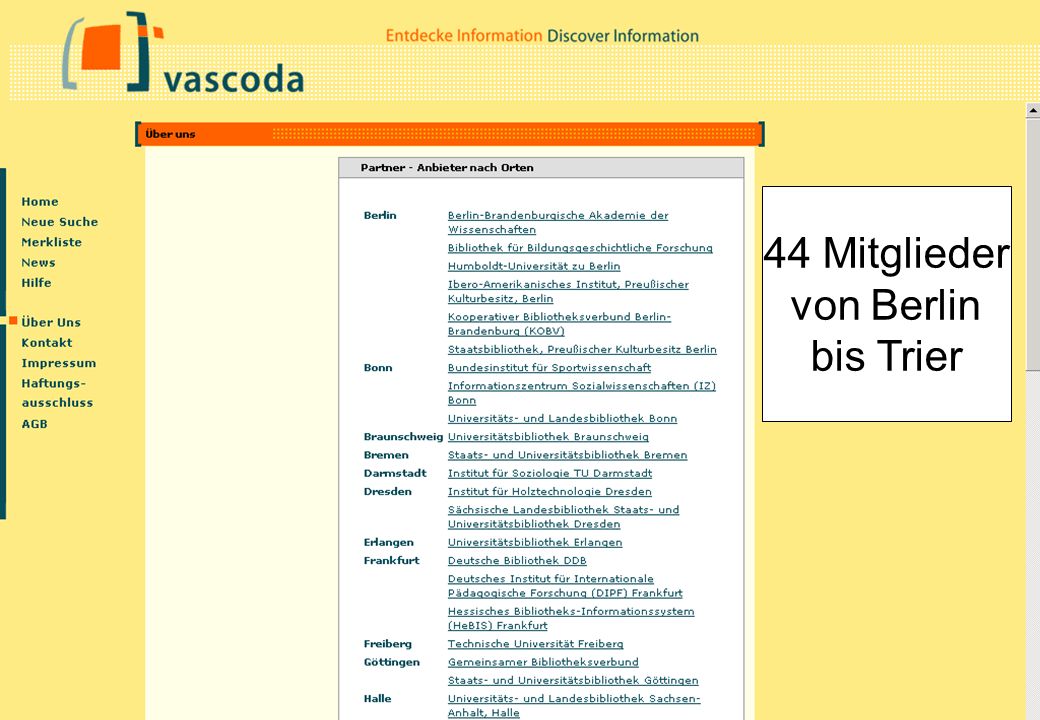Open News in the left menu

tap(38, 263)
